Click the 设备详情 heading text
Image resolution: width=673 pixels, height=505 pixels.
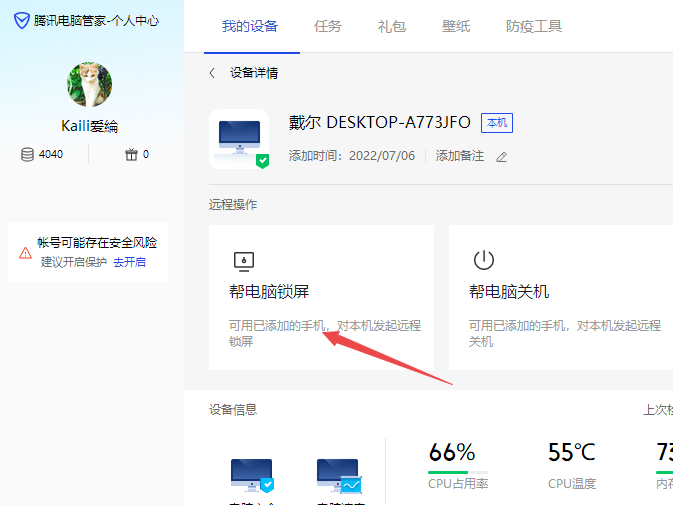254,73
